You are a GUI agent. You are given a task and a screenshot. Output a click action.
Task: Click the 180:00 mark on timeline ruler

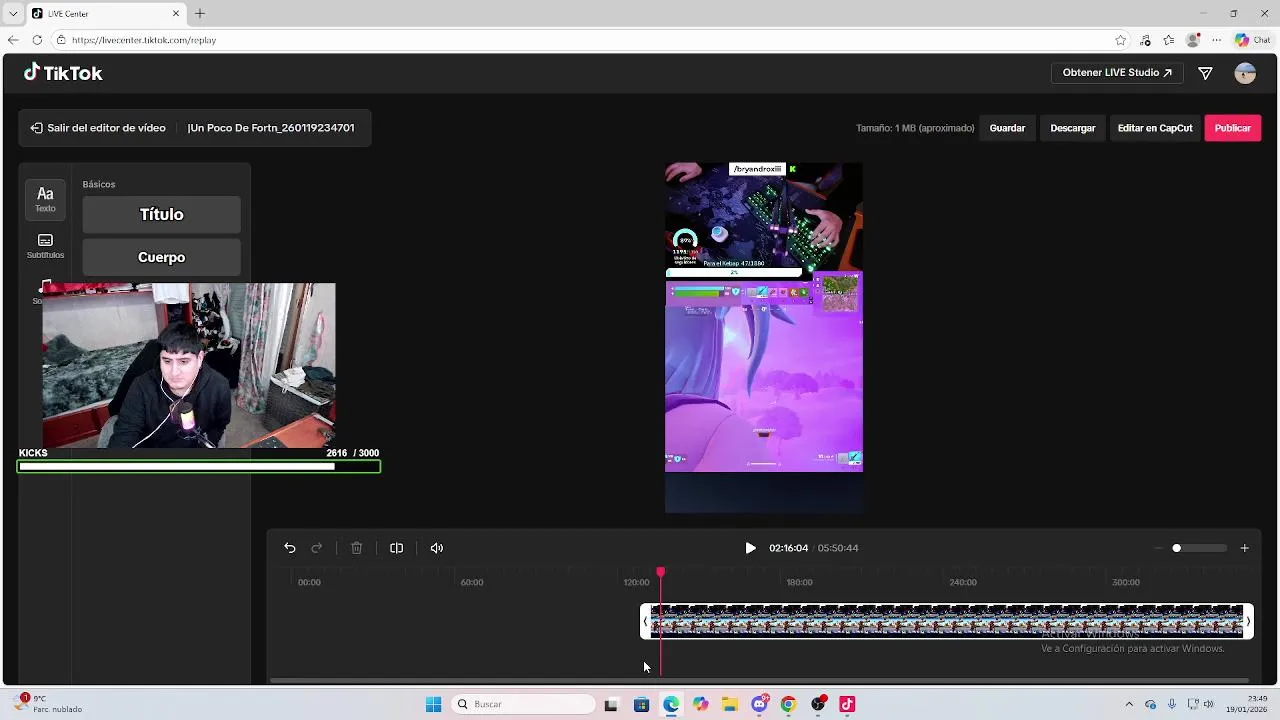[799, 582]
